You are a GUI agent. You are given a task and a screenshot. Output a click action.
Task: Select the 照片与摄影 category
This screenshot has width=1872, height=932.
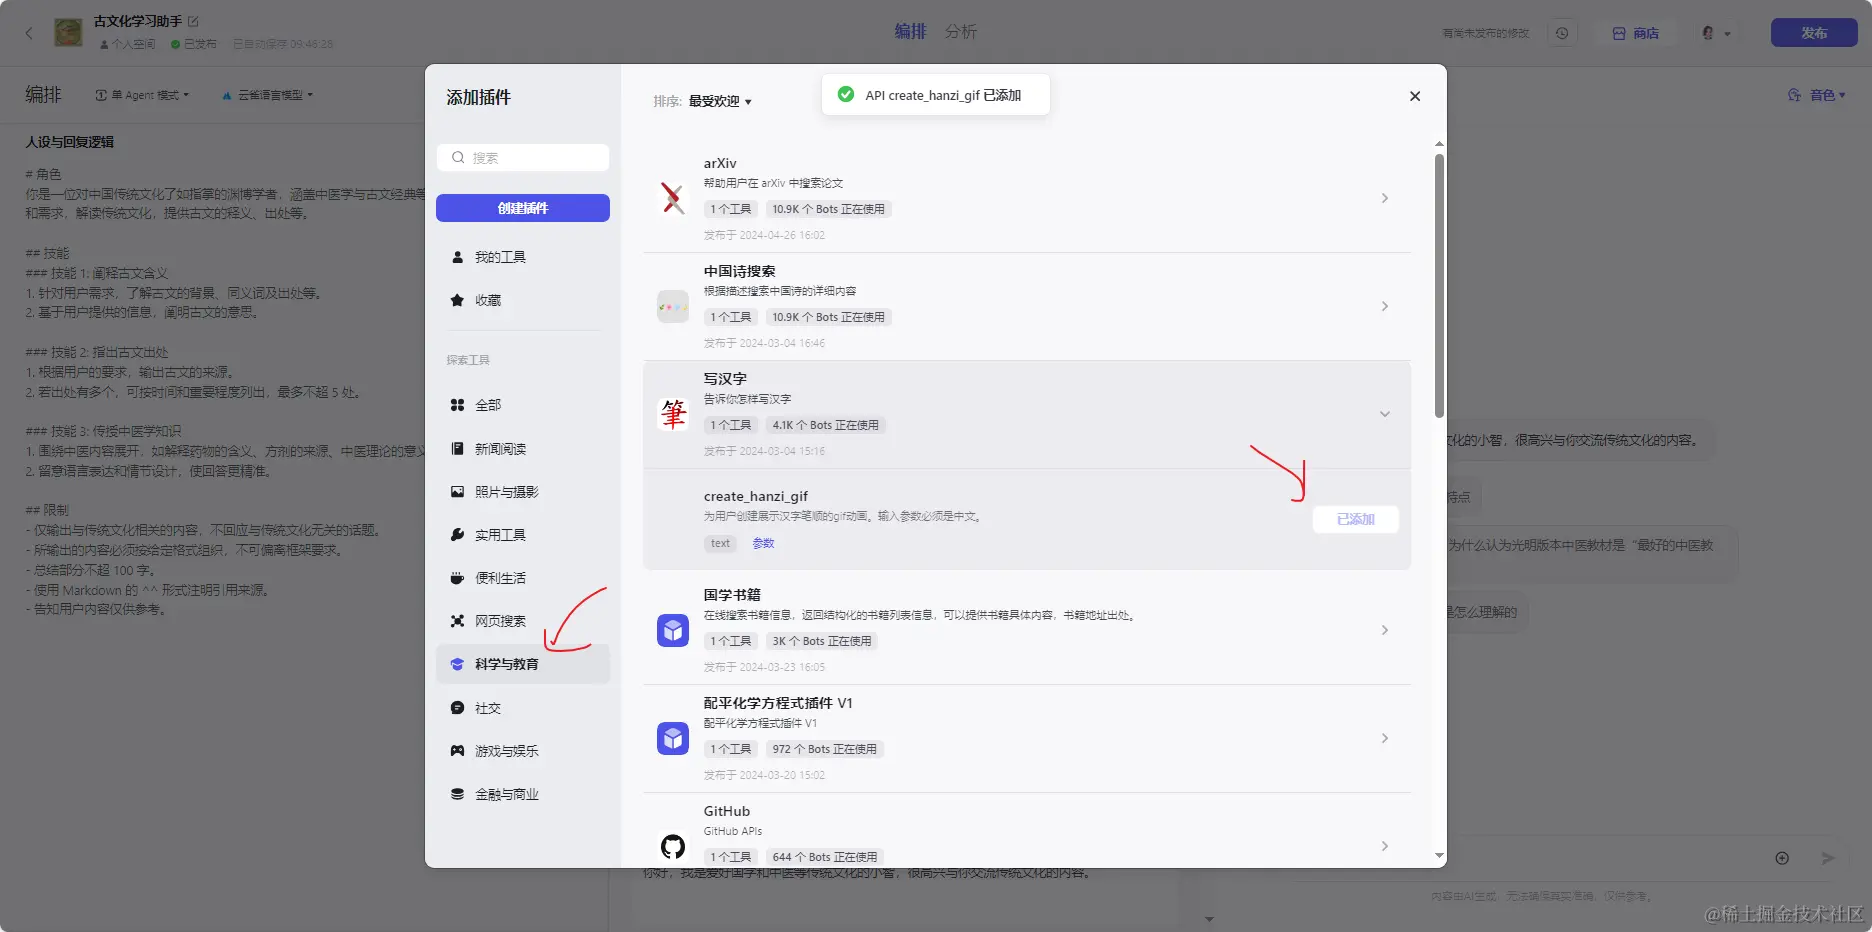tap(522, 492)
